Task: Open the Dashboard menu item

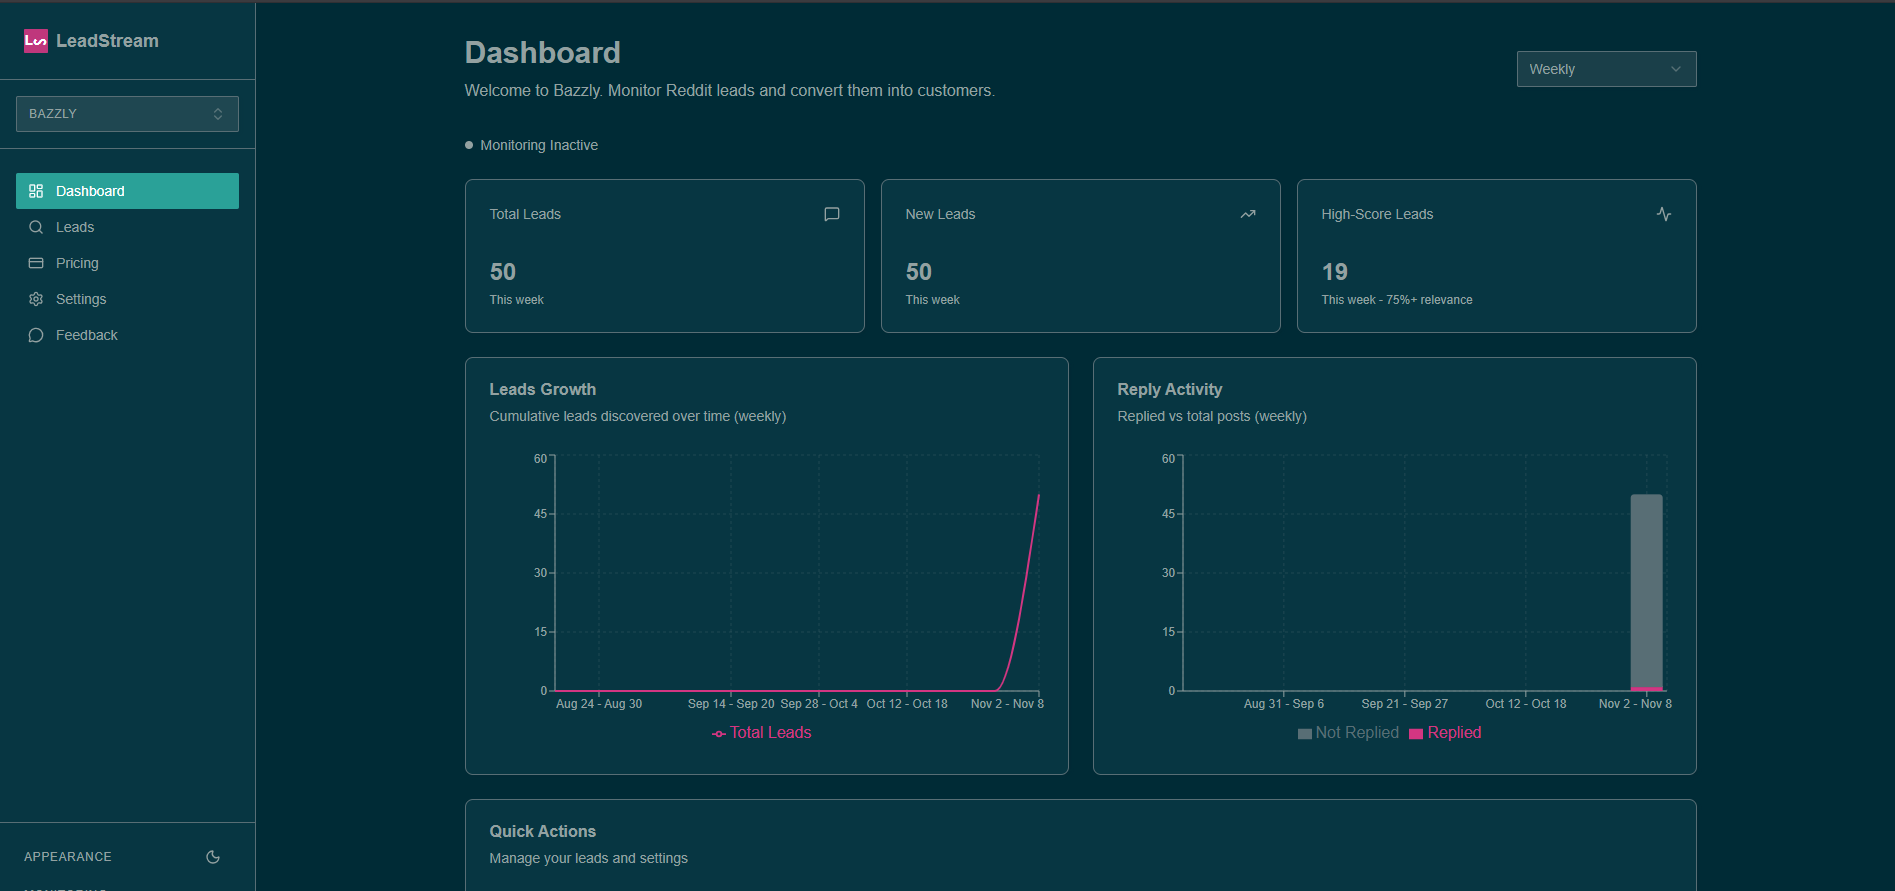Action: point(127,191)
